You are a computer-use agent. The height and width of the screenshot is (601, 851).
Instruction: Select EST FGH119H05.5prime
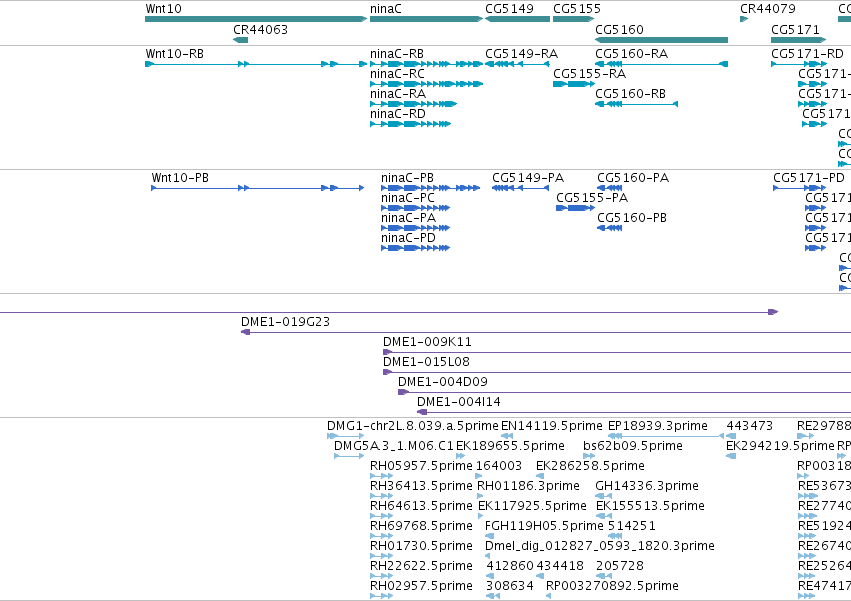pos(490,536)
